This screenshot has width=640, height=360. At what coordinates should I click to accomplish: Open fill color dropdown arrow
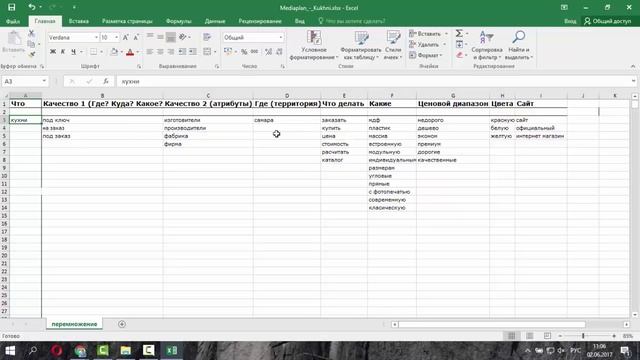pos(122,52)
